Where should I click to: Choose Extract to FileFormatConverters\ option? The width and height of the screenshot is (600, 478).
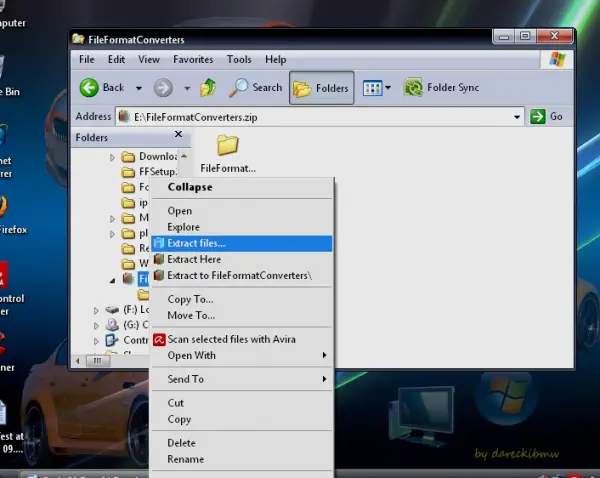[x=241, y=276]
